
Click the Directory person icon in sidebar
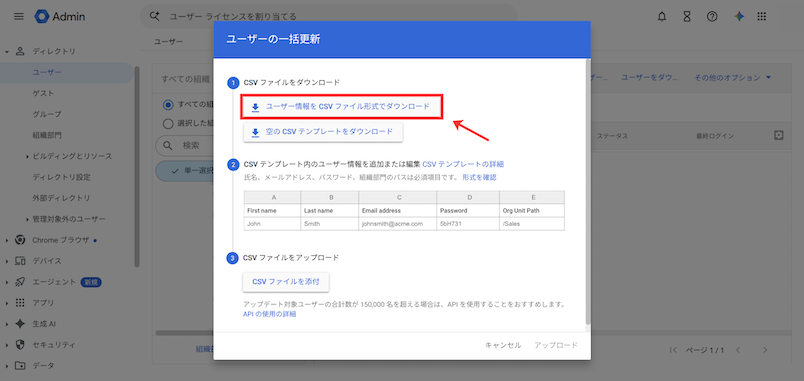21,51
